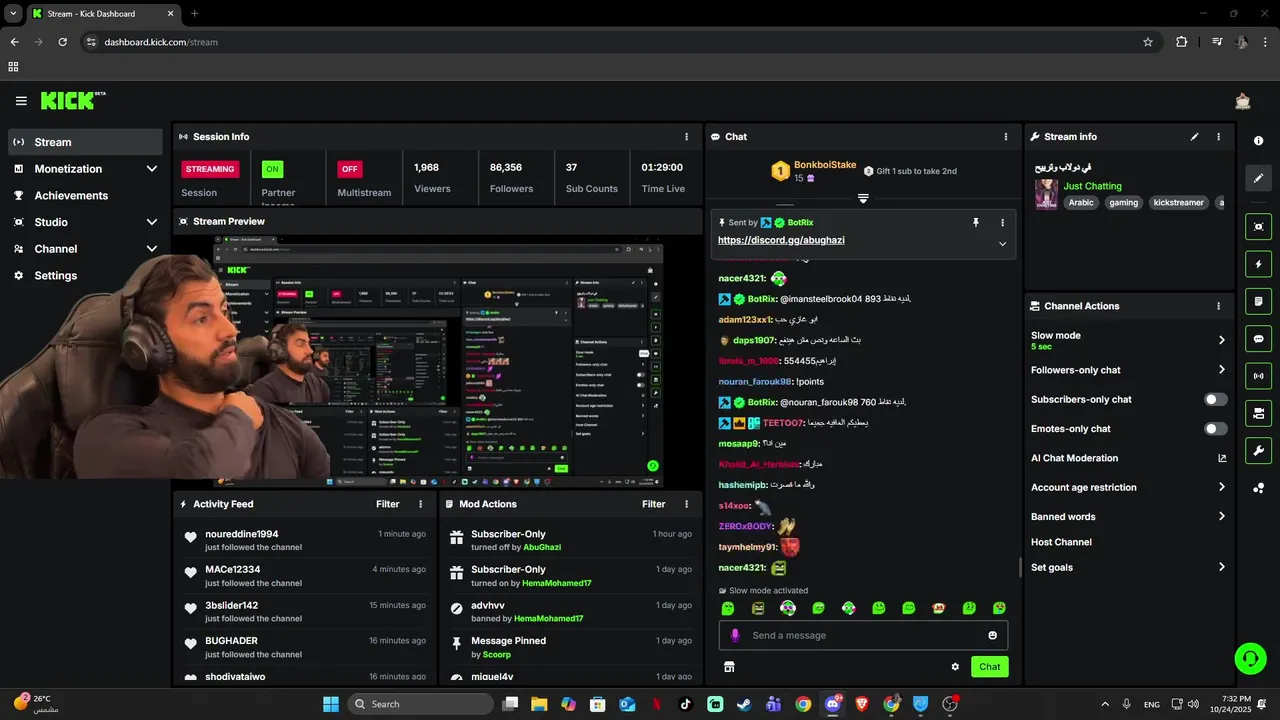Click the green Chat send button
The height and width of the screenshot is (720, 1280).
[989, 667]
